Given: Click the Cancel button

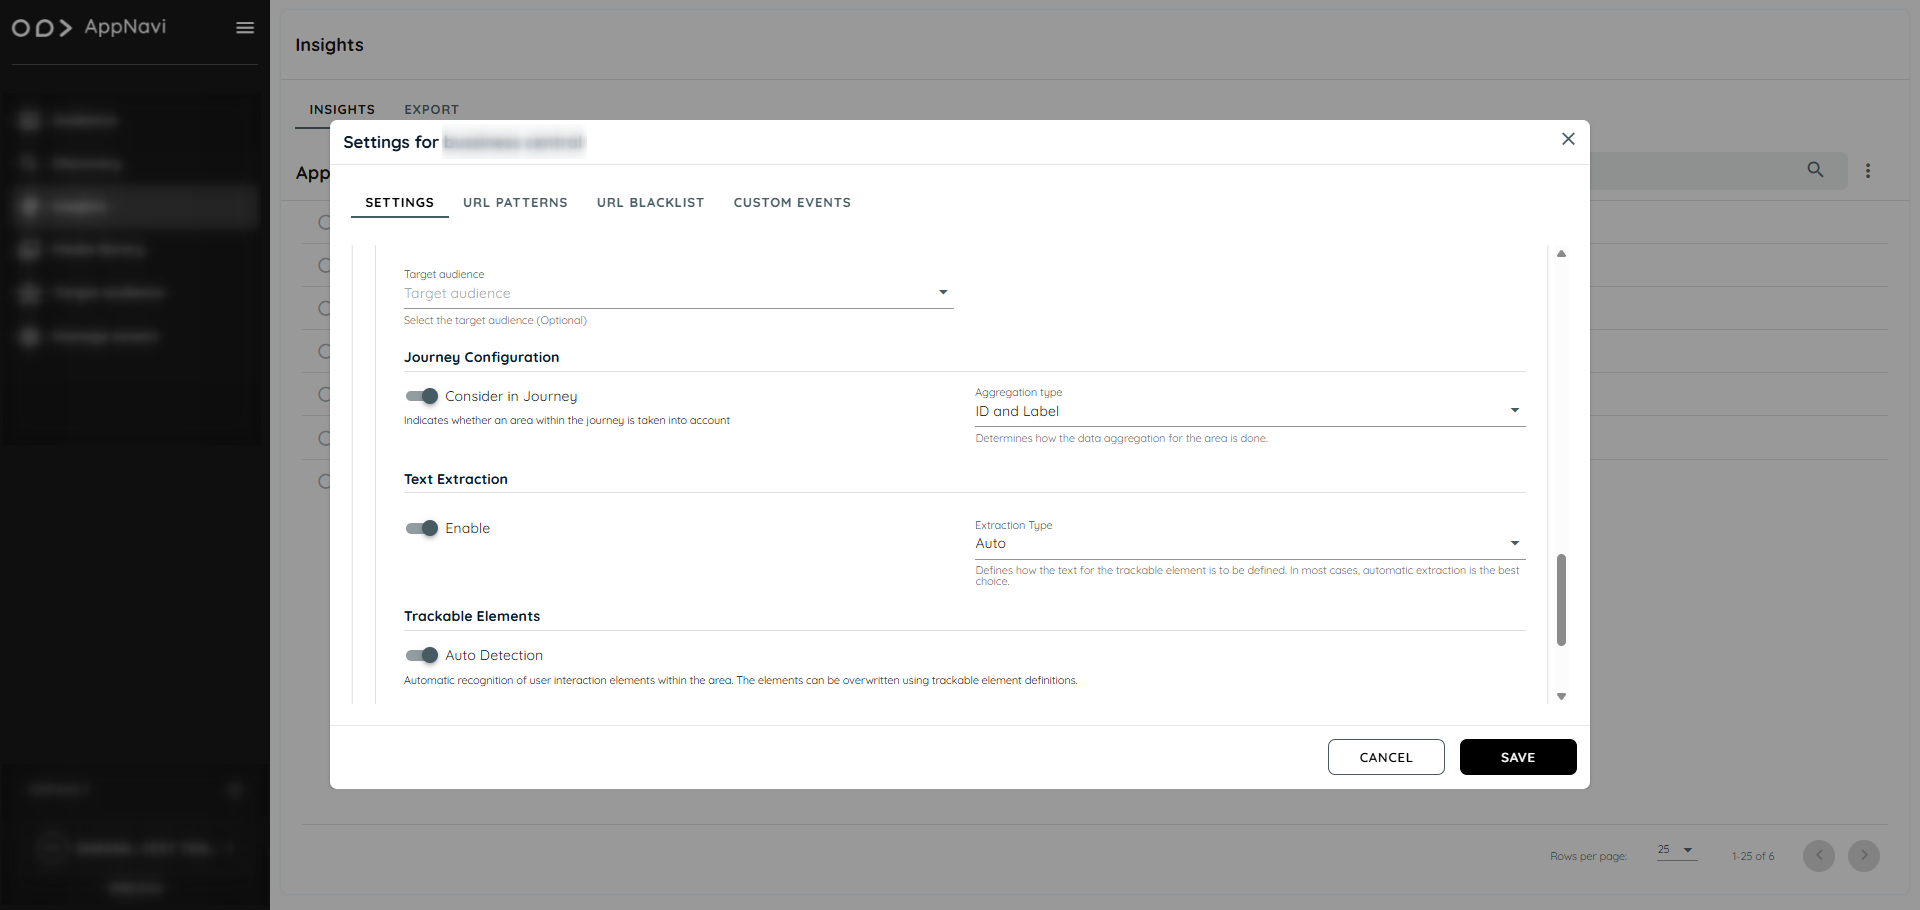Looking at the screenshot, I should pos(1386,757).
